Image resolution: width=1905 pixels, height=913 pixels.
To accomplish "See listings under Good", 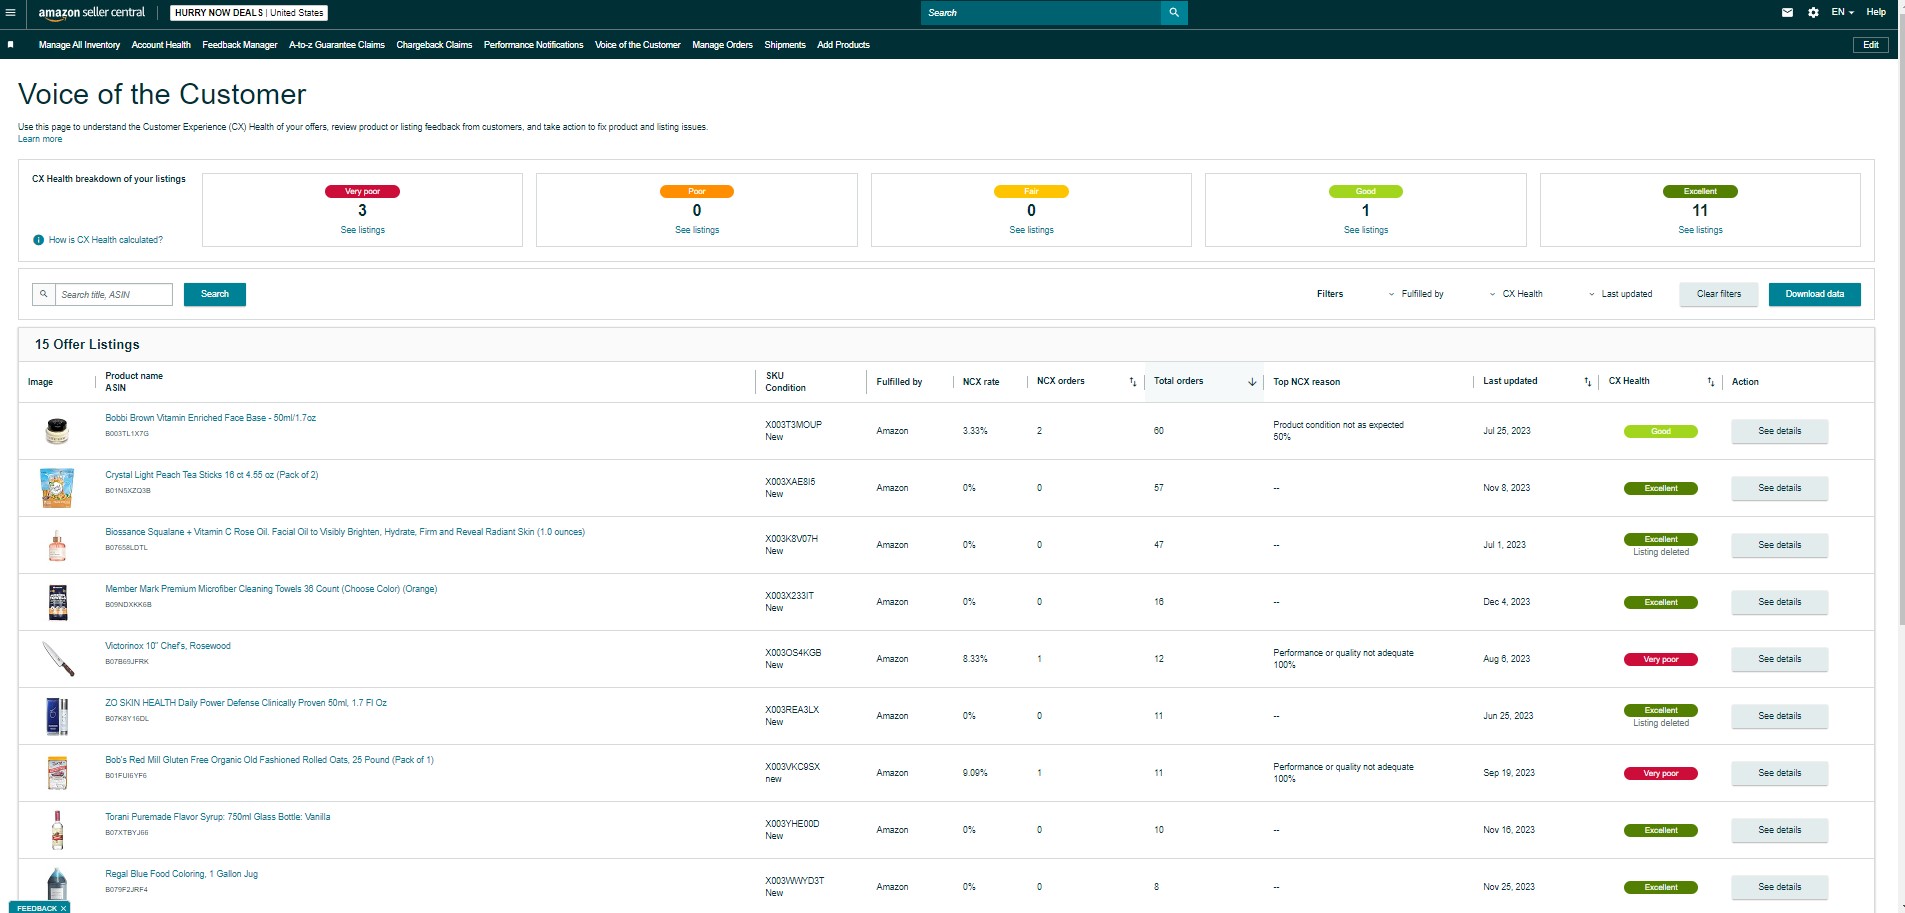I will point(1366,230).
